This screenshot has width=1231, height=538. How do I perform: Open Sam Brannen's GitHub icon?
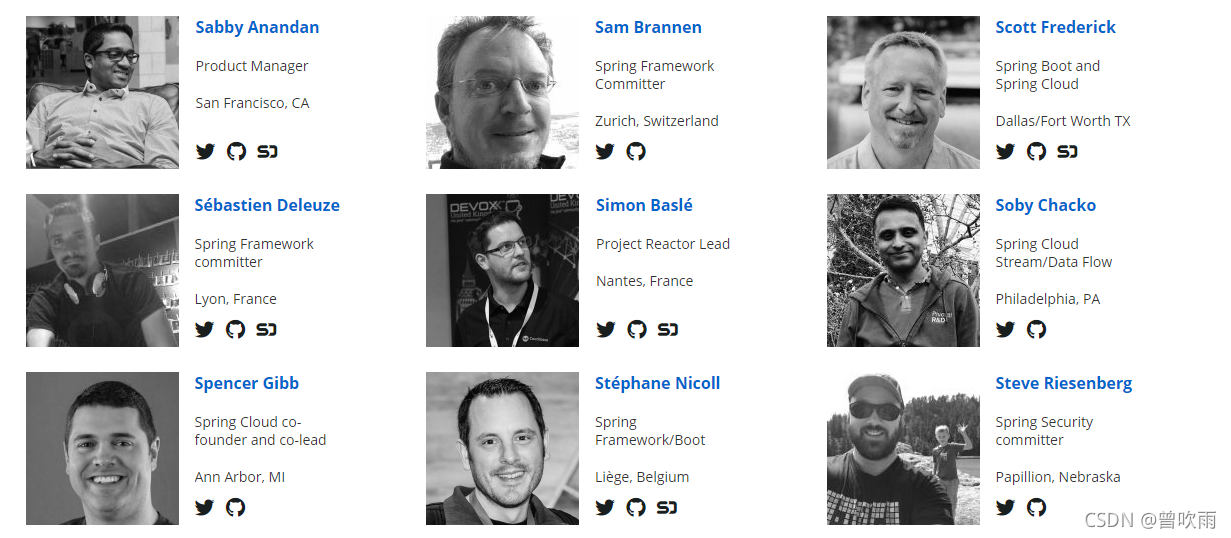[636, 152]
